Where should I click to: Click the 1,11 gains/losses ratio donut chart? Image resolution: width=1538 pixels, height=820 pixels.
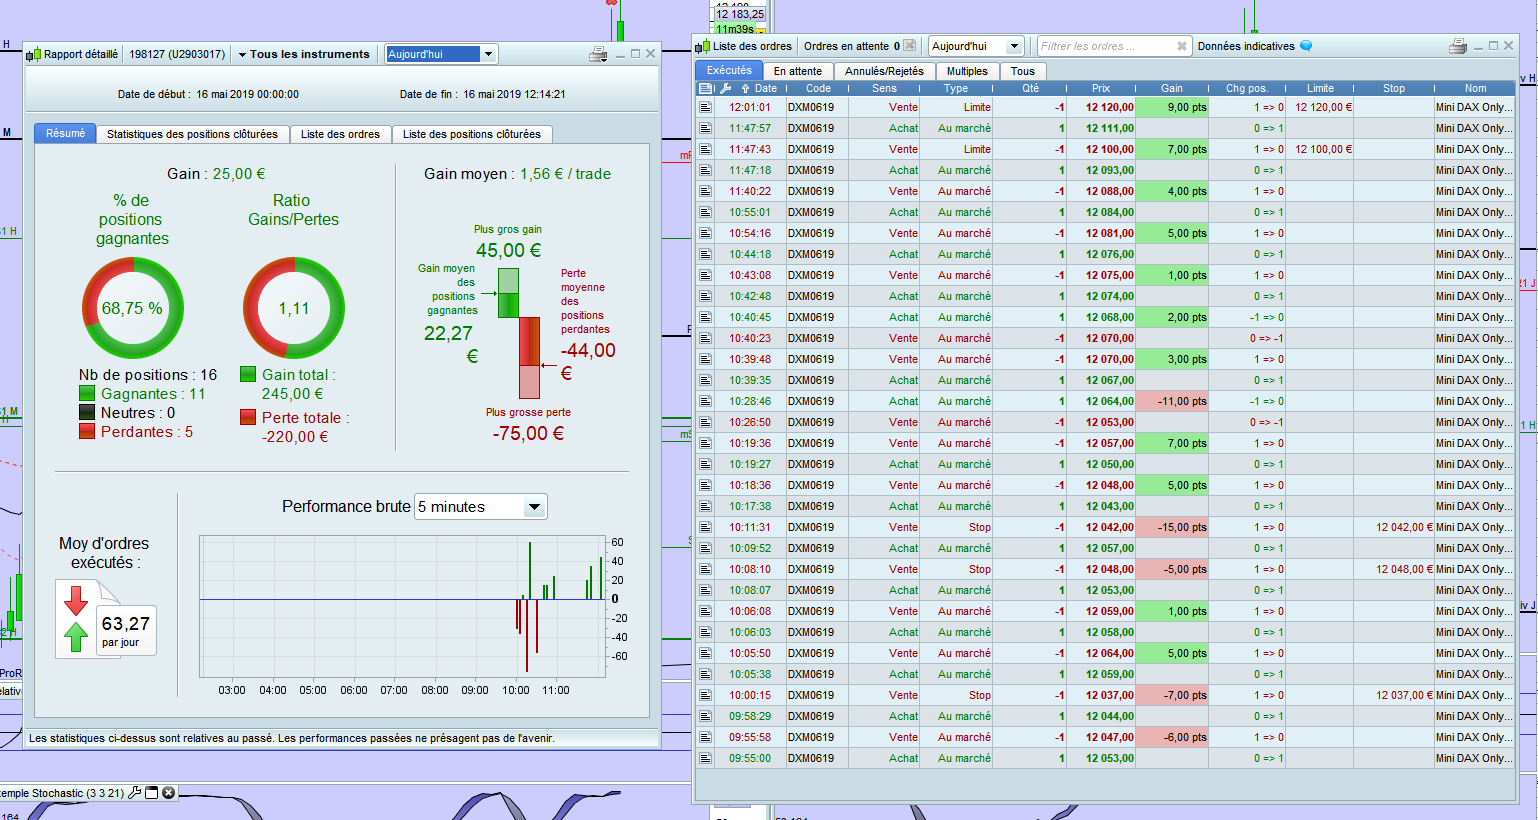click(294, 308)
